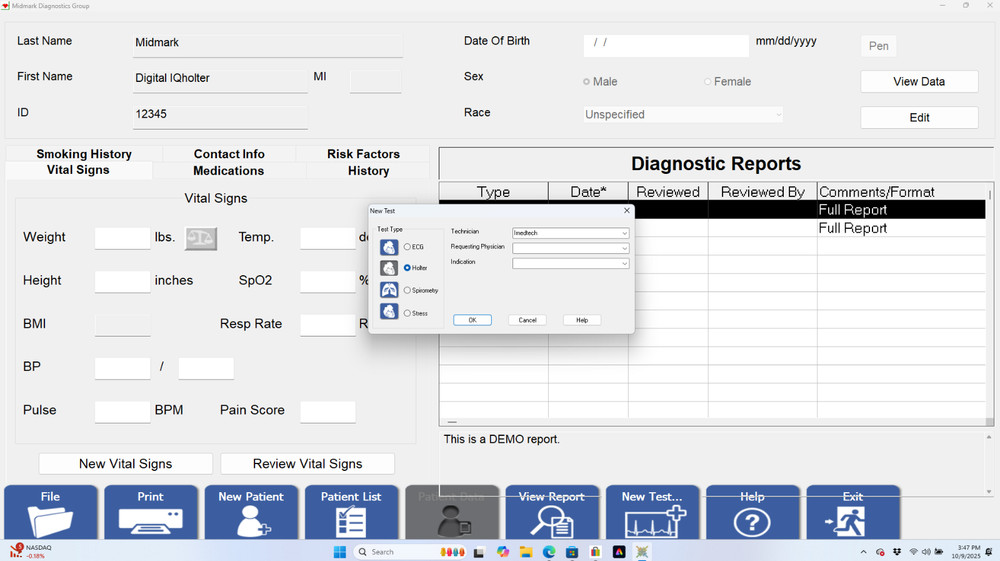Click the Date* column header
Viewport: 1000px width, 561px height.
pos(588,192)
